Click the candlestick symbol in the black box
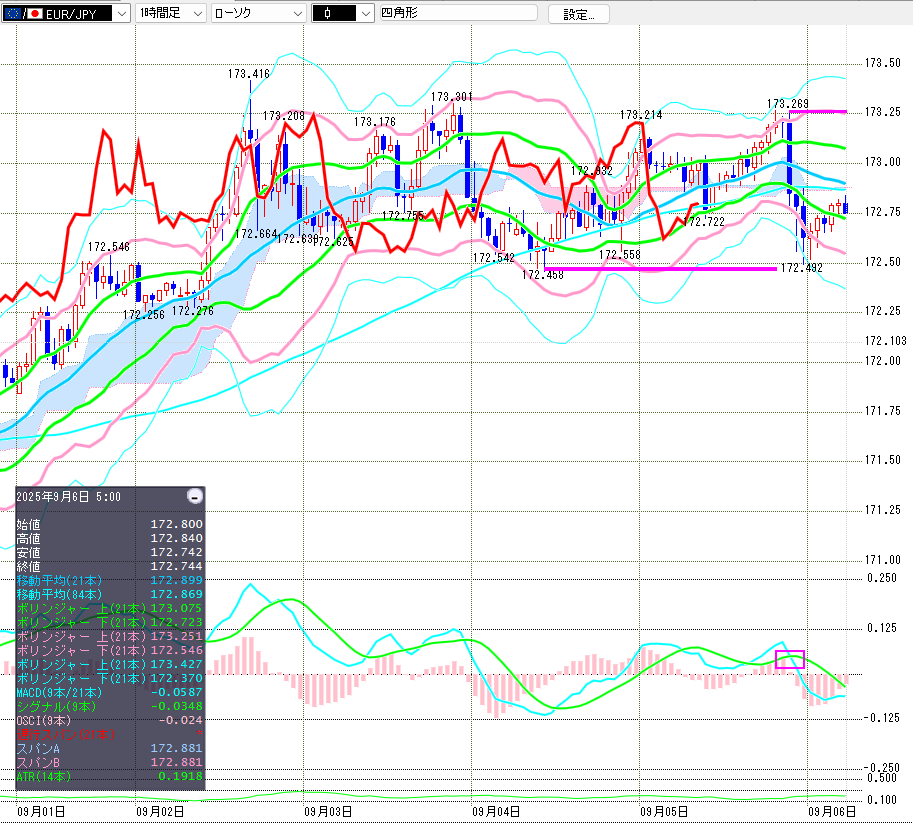 click(327, 13)
